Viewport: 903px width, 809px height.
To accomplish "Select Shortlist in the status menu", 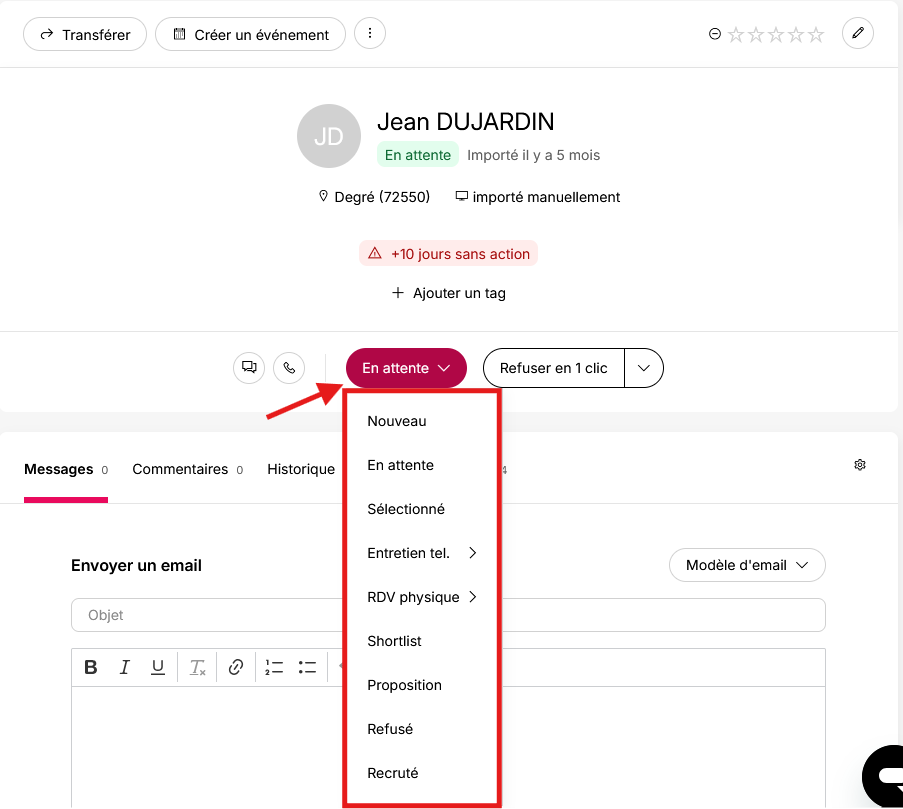I will 394,641.
